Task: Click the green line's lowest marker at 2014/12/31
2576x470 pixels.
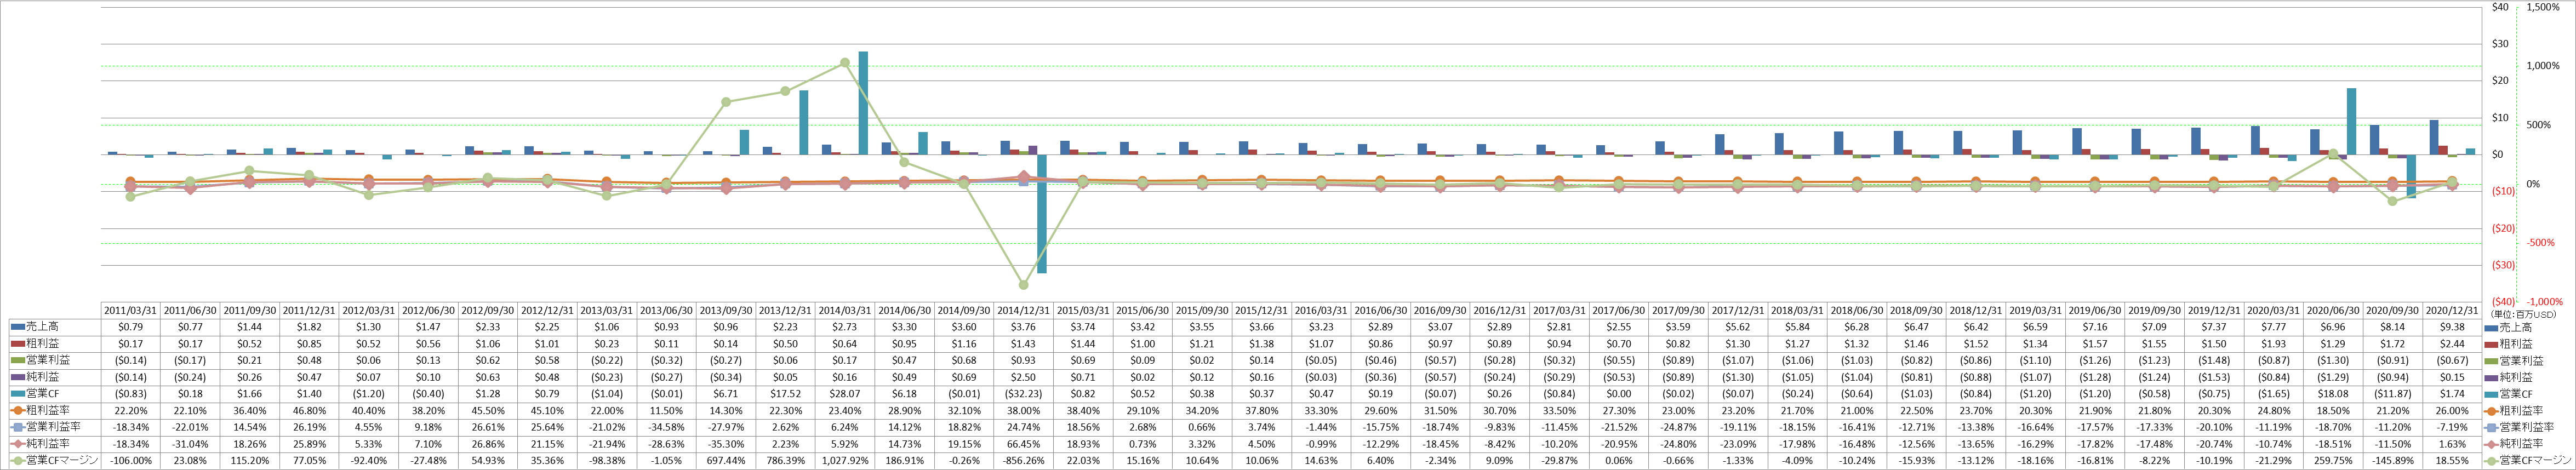Action: coord(1024,285)
